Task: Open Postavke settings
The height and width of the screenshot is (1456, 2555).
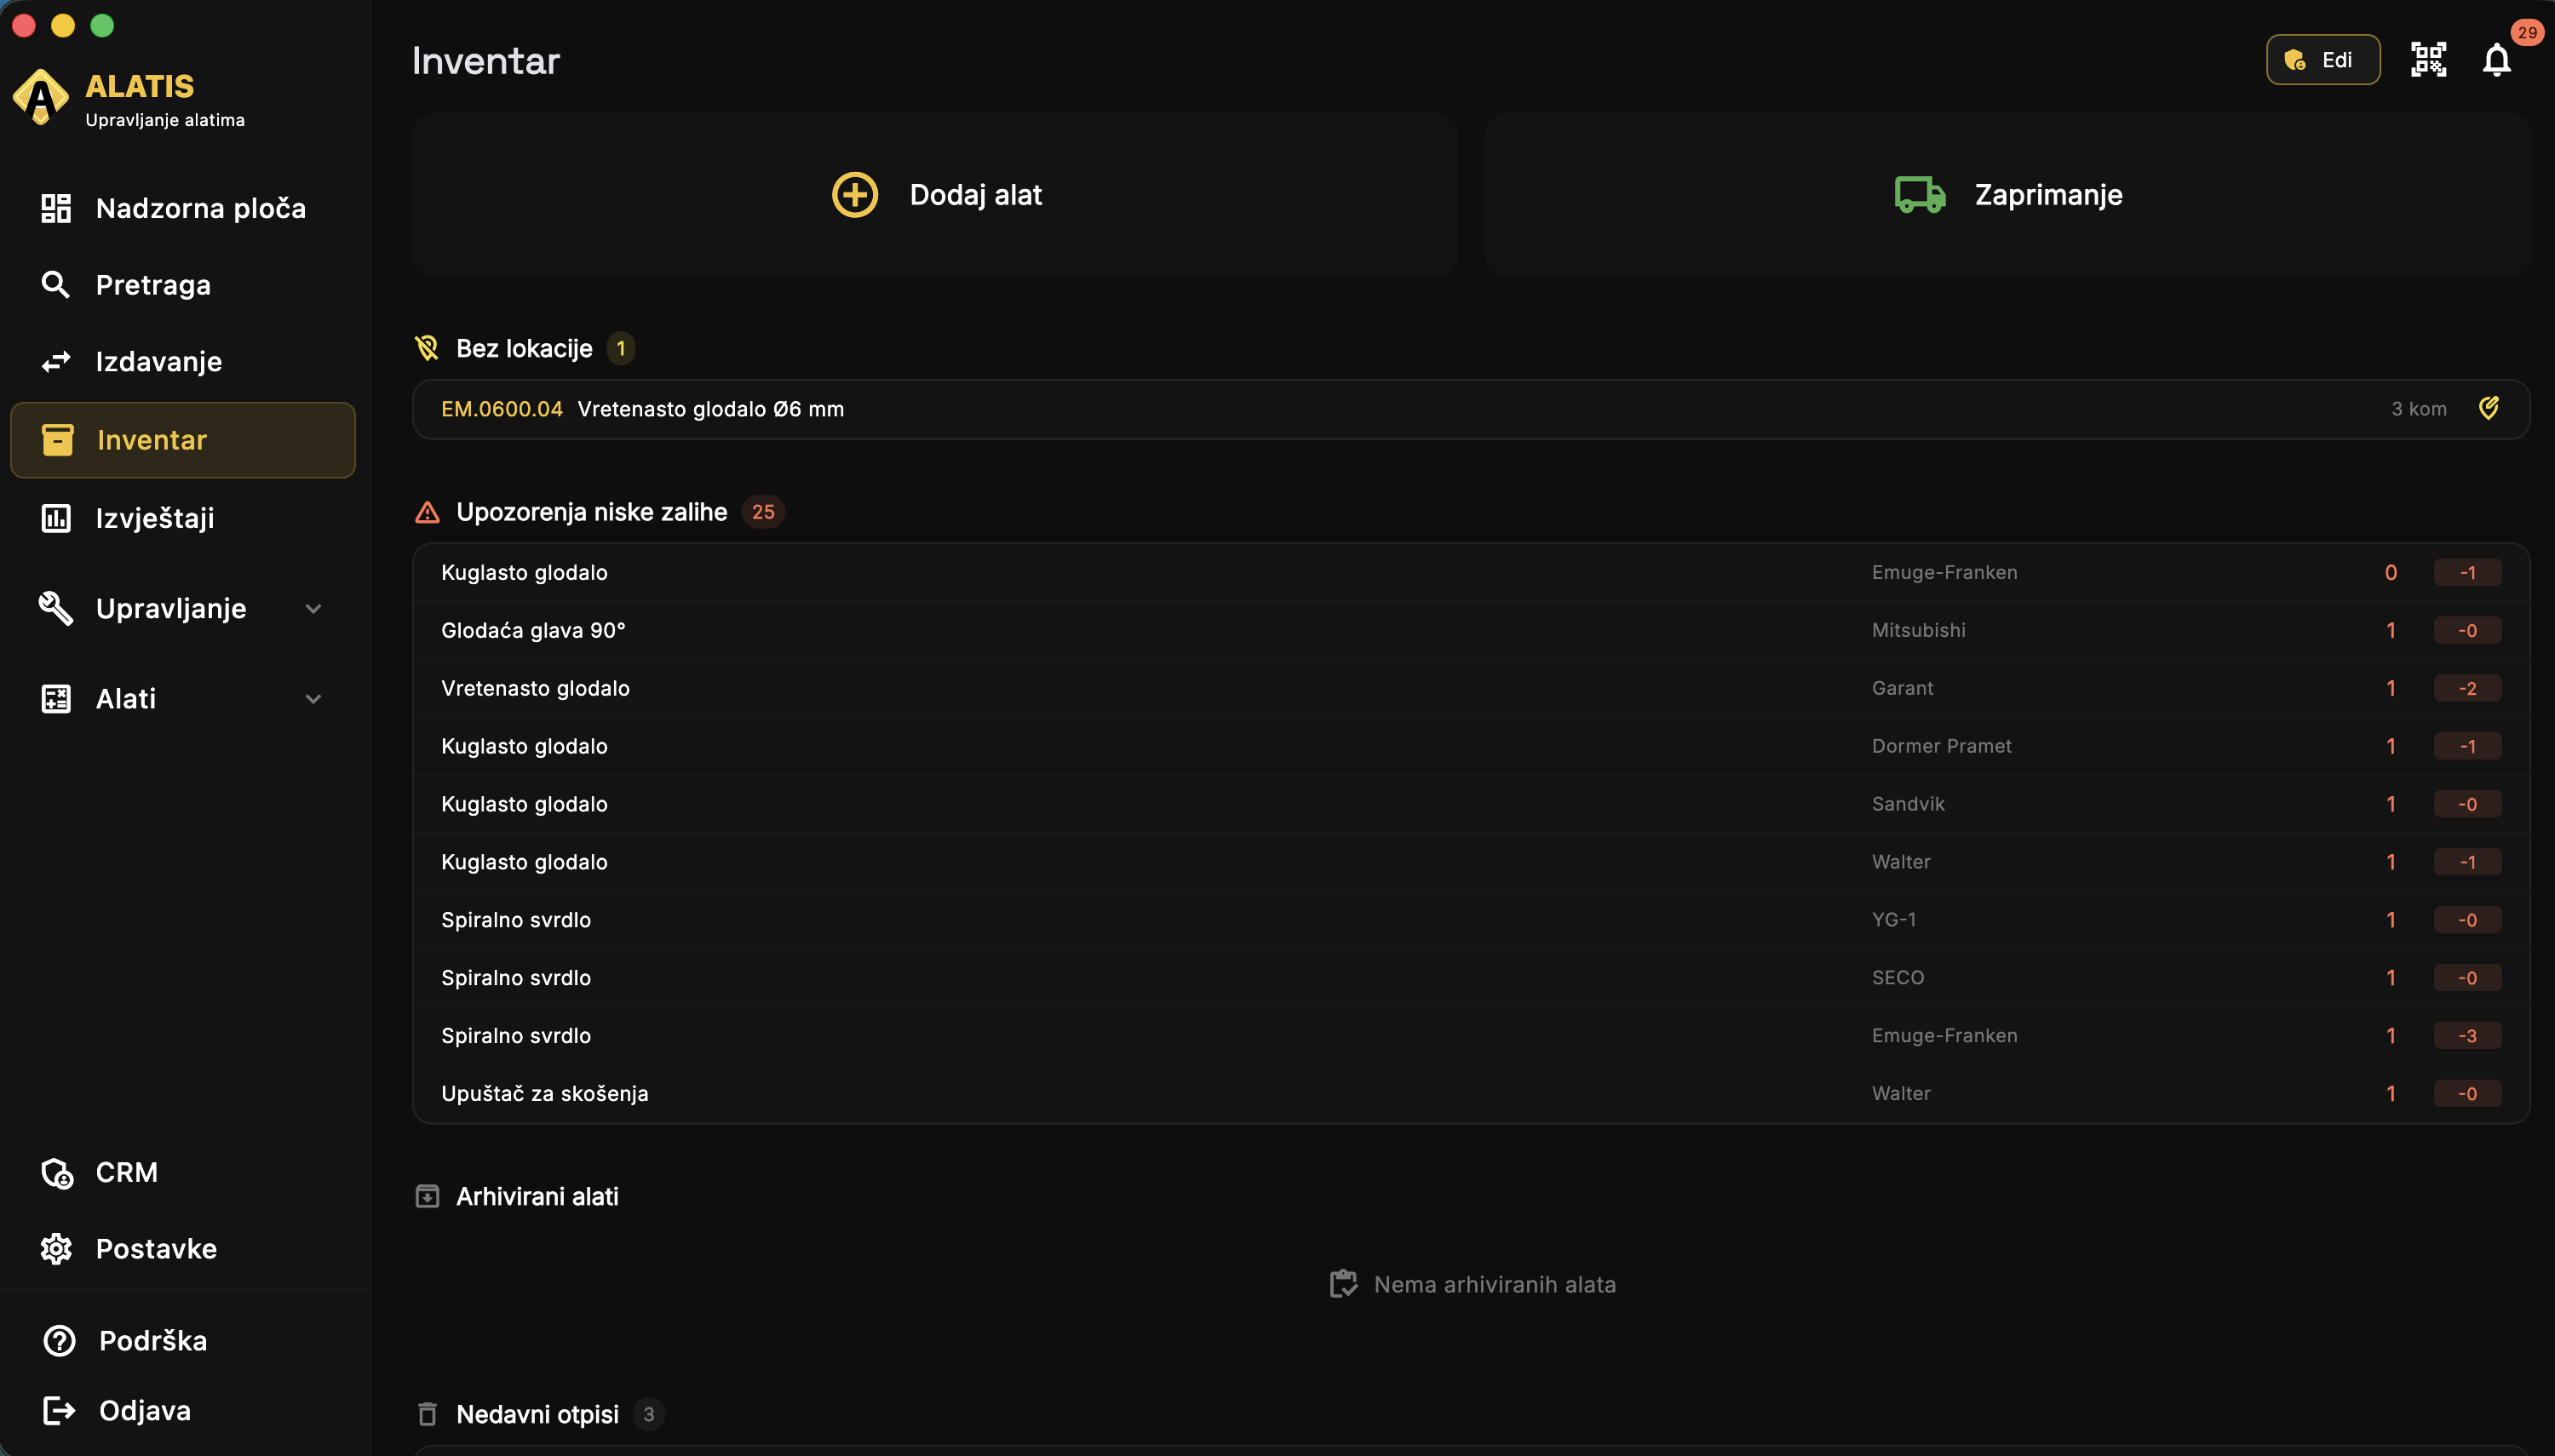Action: [x=183, y=1249]
